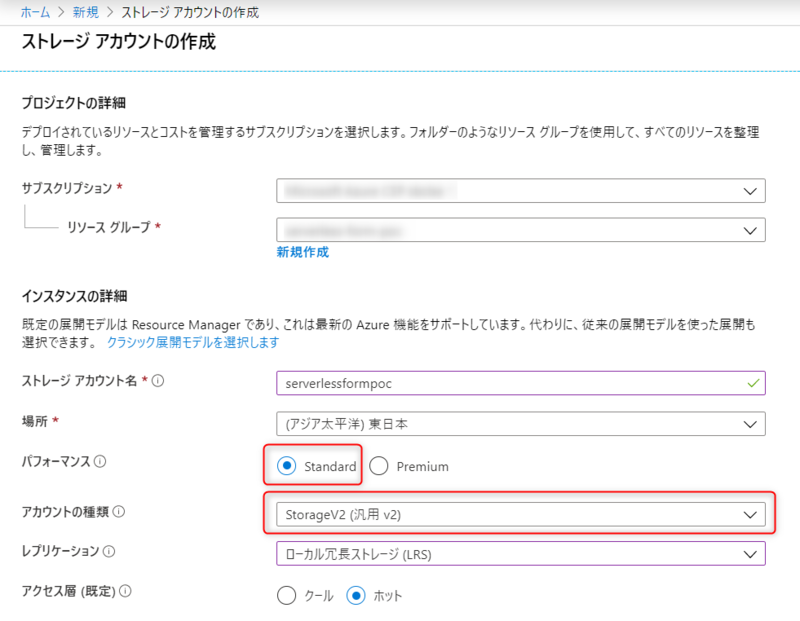800x621 pixels.
Task: Click the クラシック展開モデルを選択します link
Action: (x=192, y=342)
